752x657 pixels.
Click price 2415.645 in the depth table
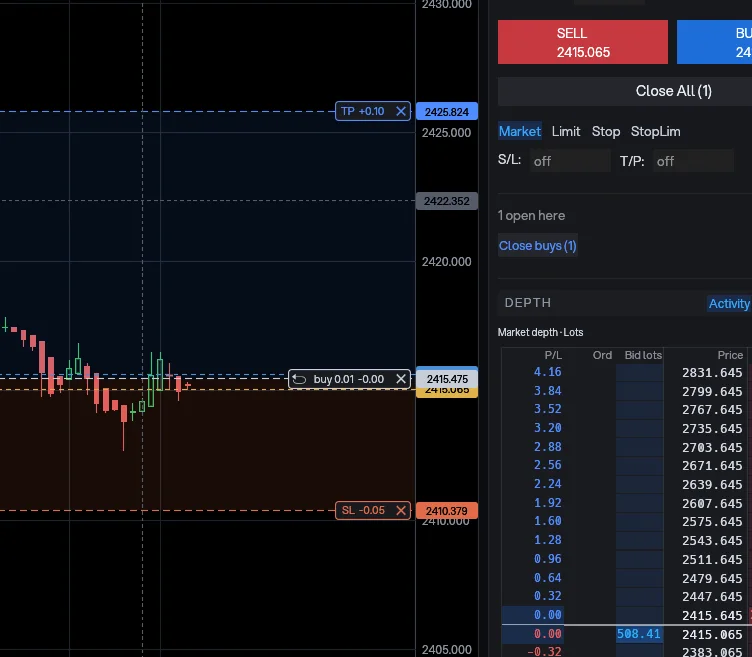click(712, 615)
